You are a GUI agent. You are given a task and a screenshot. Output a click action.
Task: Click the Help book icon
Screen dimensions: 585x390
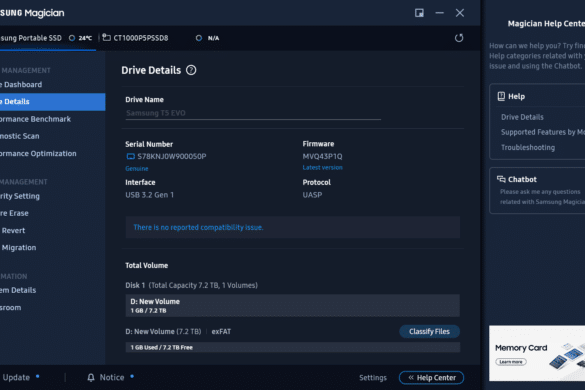(x=501, y=96)
